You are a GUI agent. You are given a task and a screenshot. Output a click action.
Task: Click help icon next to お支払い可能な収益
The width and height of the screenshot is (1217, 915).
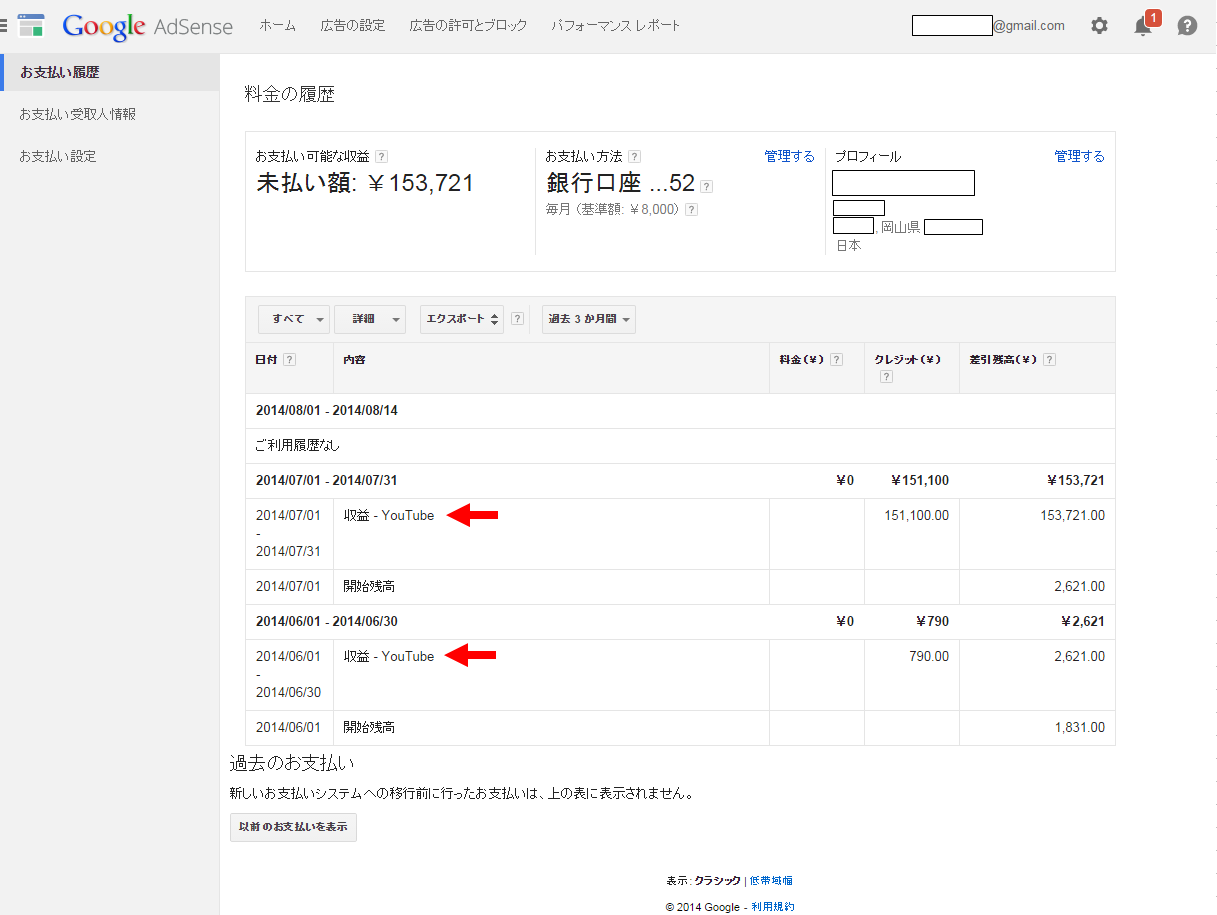tap(381, 157)
